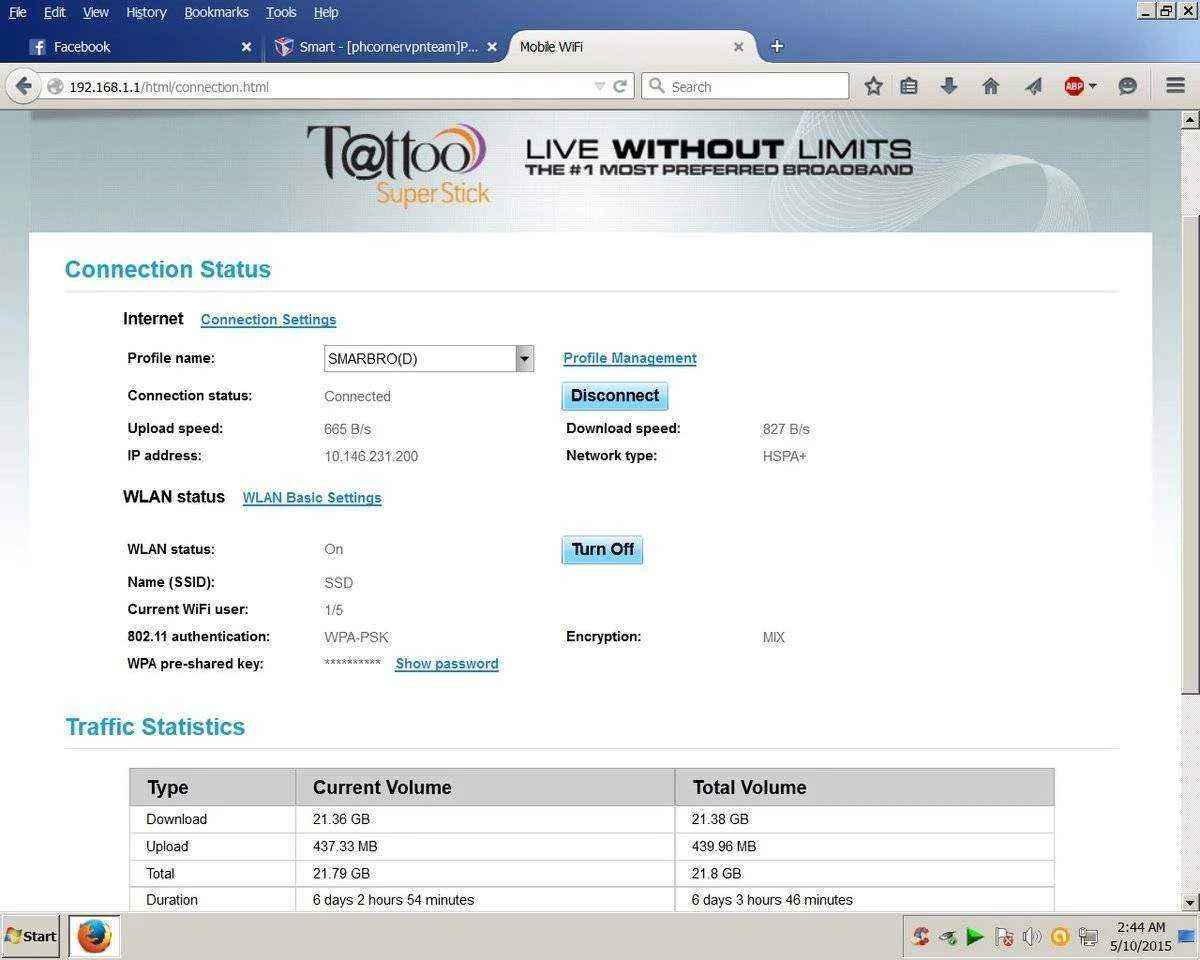The height and width of the screenshot is (960, 1200).
Task: Open the Connection Settings link
Action: point(268,320)
